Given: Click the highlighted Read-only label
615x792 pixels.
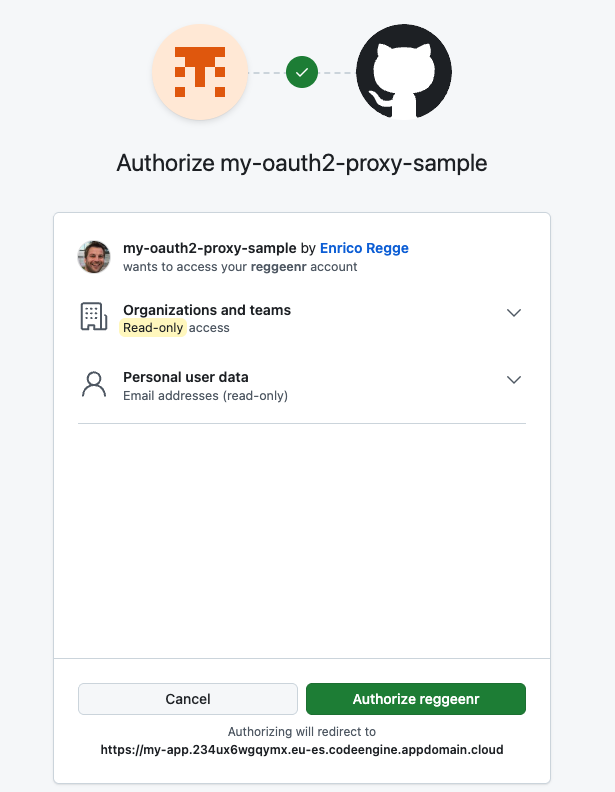Looking at the screenshot, I should pyautogui.click(x=153, y=328).
